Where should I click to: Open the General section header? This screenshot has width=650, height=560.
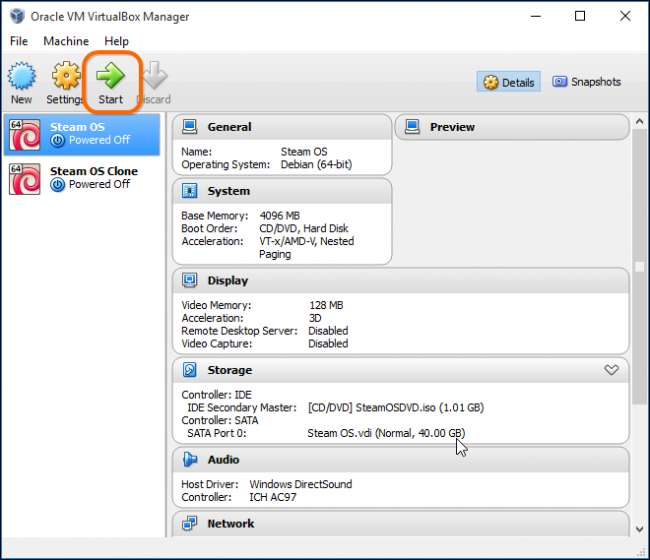pos(282,127)
